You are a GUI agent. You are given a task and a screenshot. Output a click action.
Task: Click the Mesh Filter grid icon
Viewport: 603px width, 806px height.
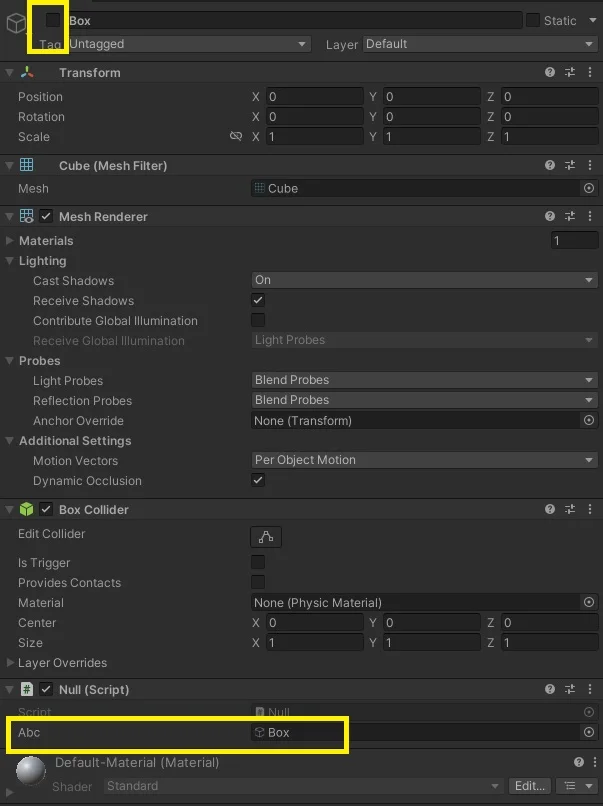[x=26, y=164]
